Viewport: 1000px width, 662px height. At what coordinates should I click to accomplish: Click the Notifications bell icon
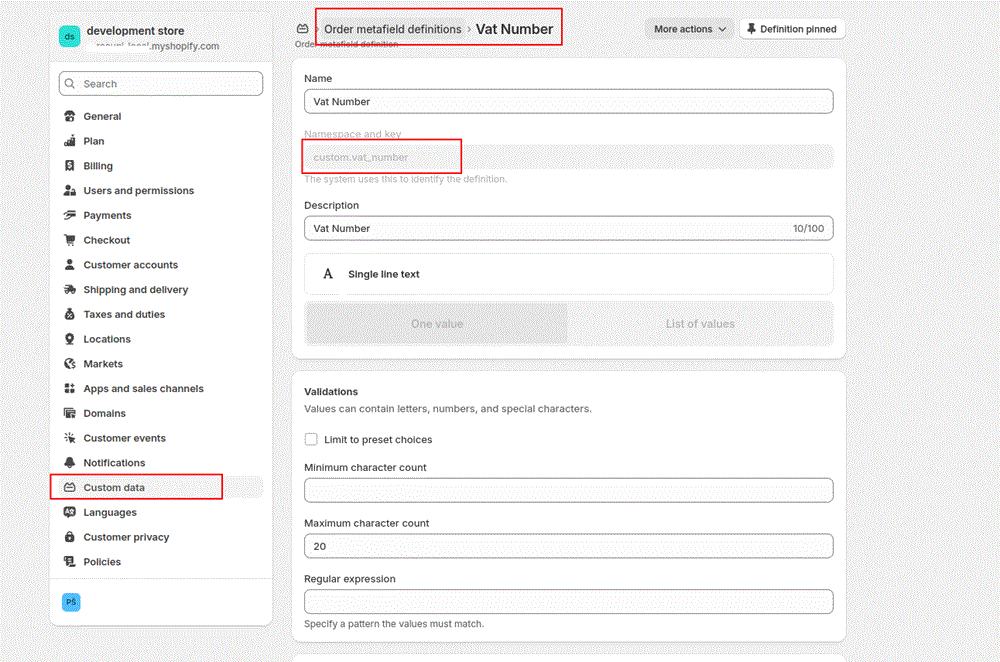pos(70,463)
